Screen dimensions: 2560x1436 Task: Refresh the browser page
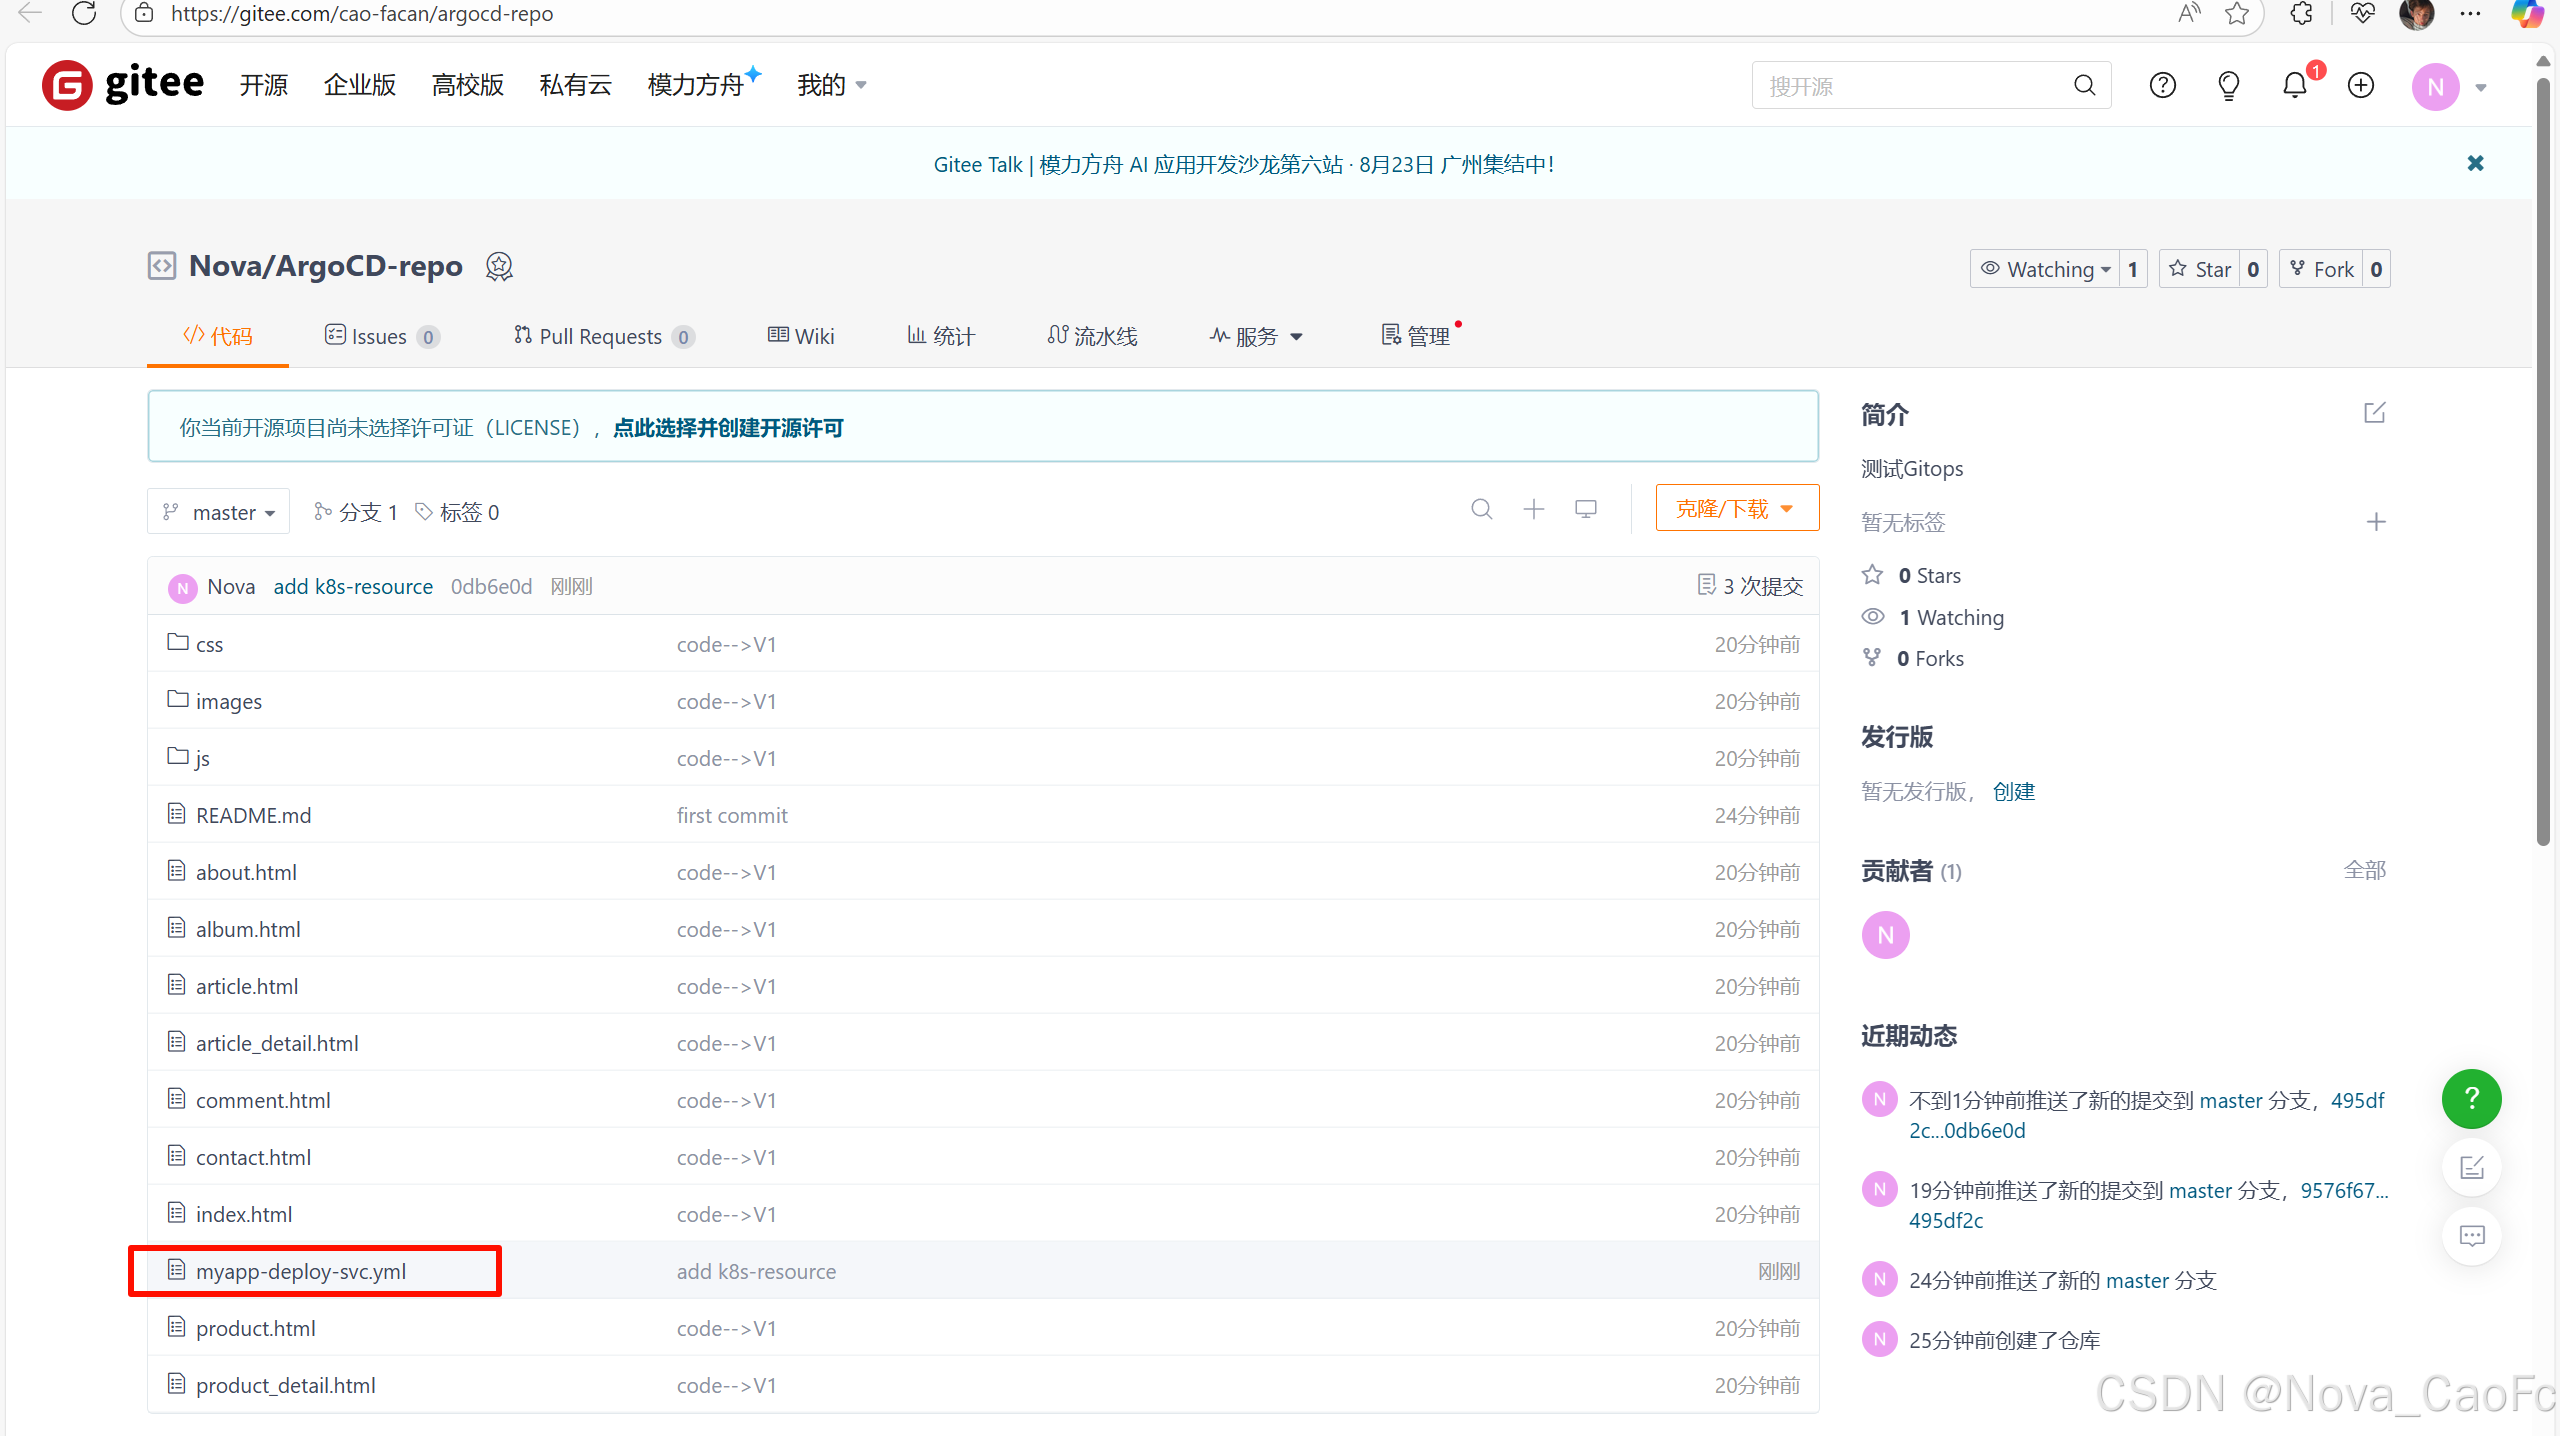[84, 13]
